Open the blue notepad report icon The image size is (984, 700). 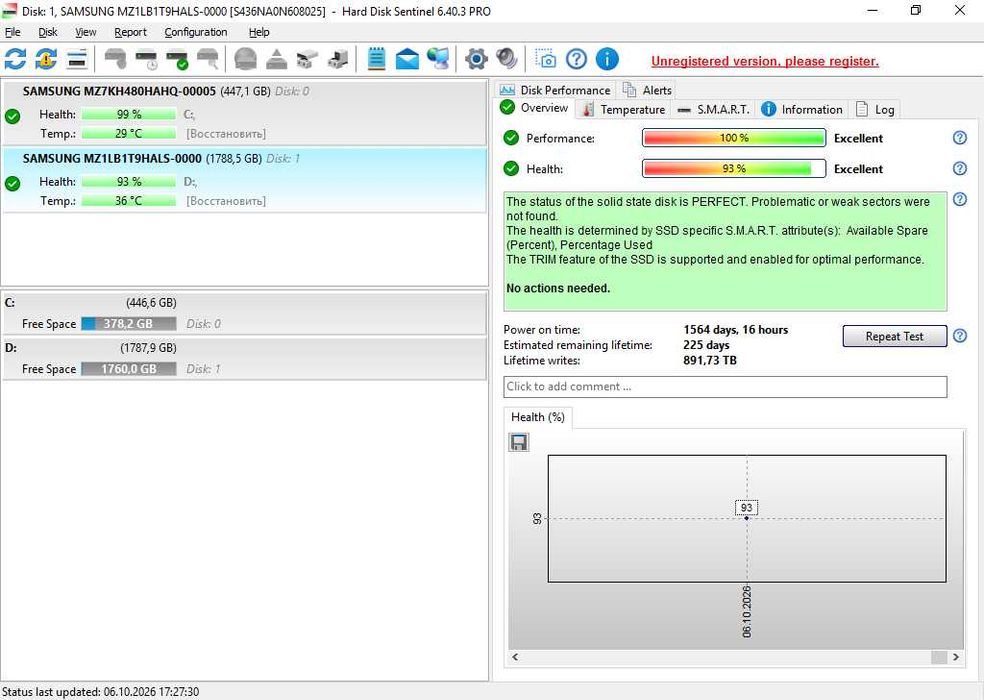(377, 60)
